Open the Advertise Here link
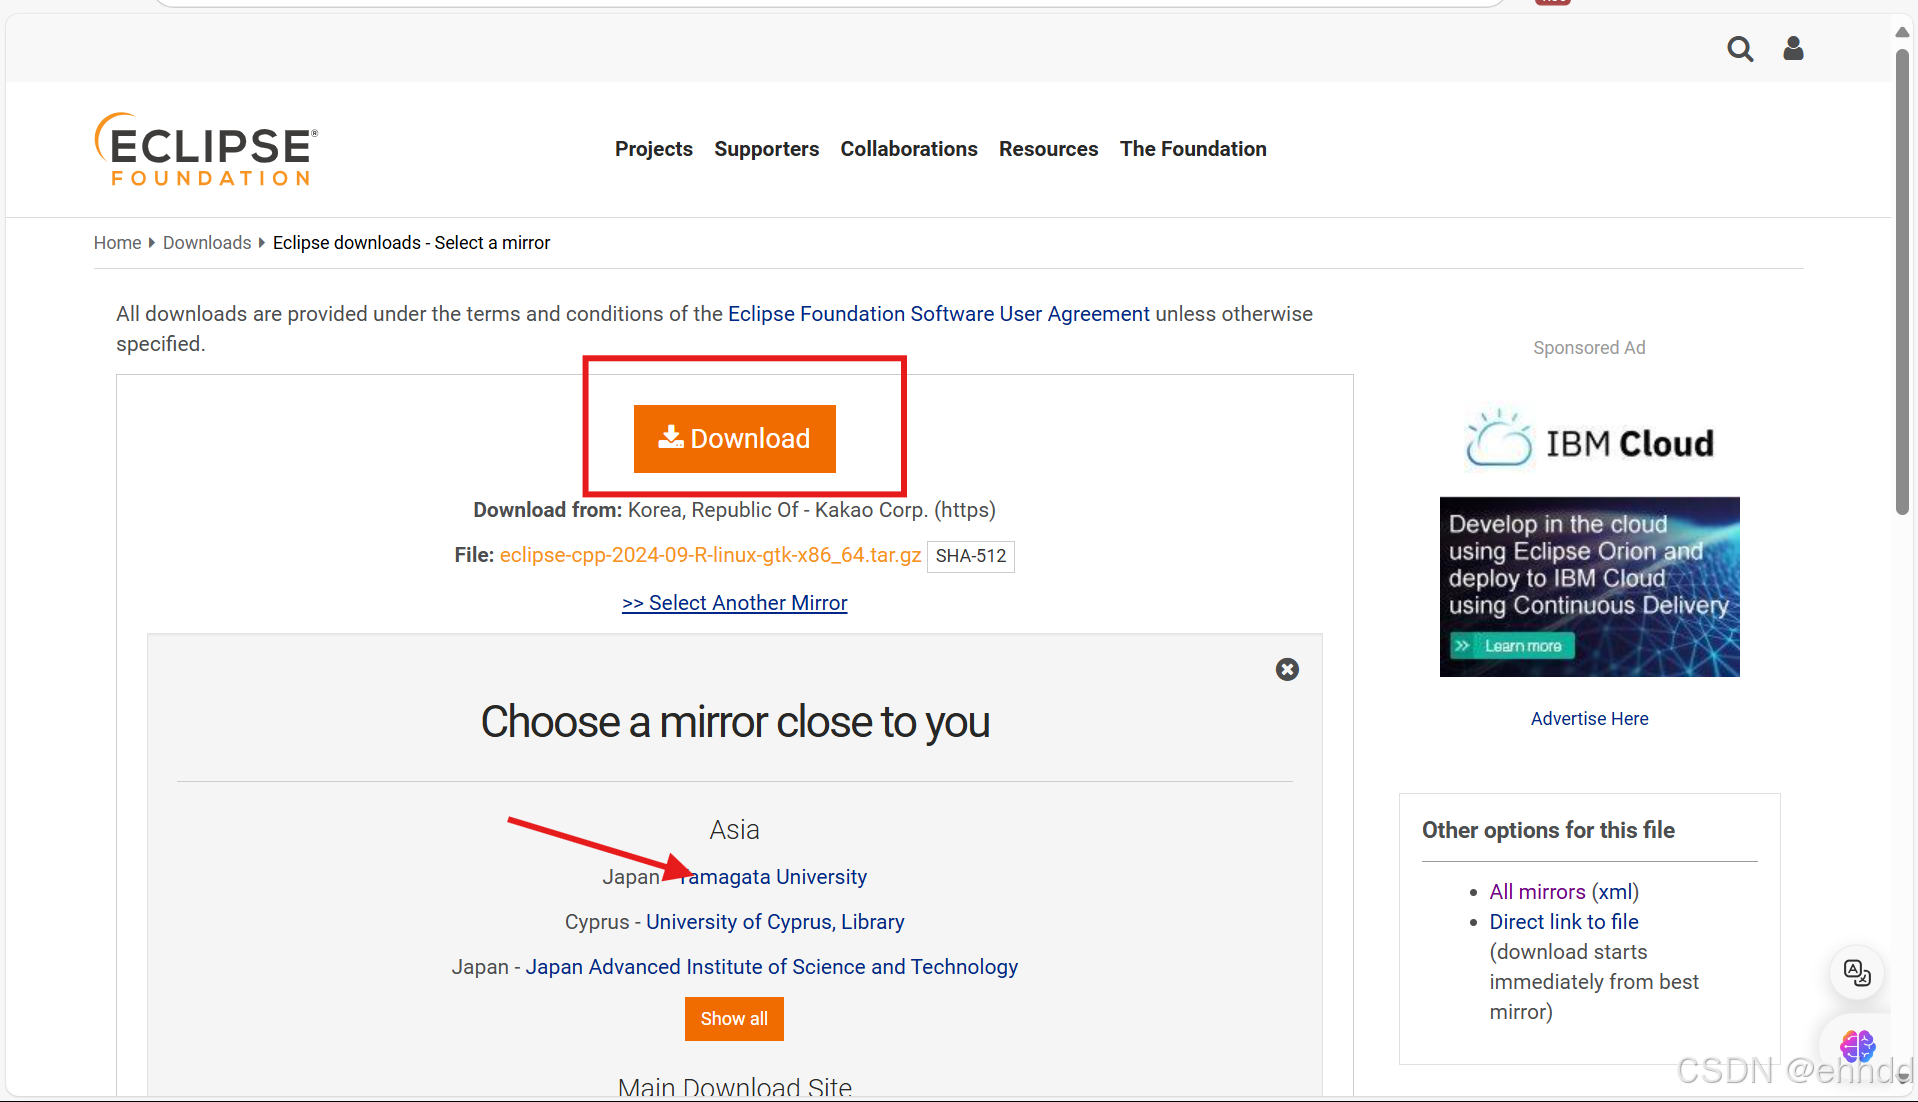Viewport: 1918px width, 1102px height. click(1589, 719)
